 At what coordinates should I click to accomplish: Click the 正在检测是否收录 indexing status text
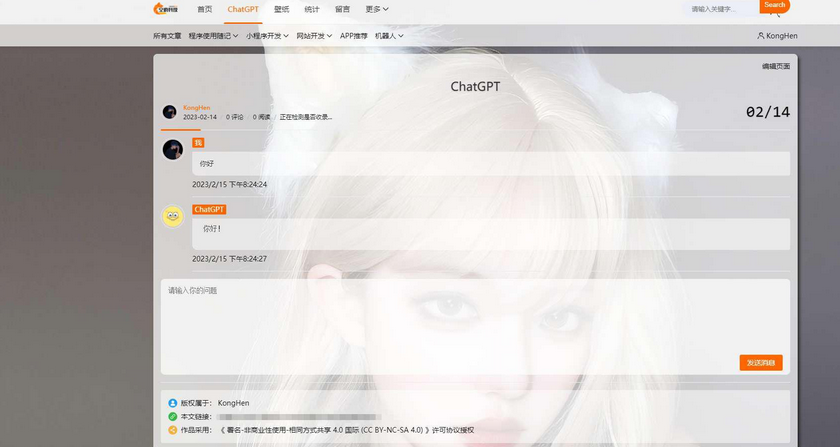click(306, 117)
